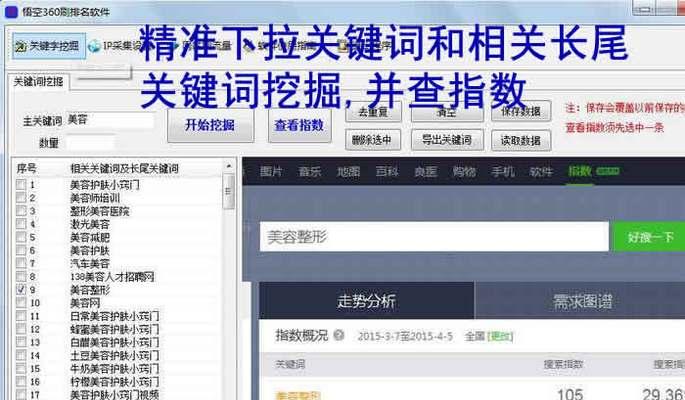Uncheck the box for row 9 美容整形
The width and height of the screenshot is (685, 400).
click(x=21, y=290)
